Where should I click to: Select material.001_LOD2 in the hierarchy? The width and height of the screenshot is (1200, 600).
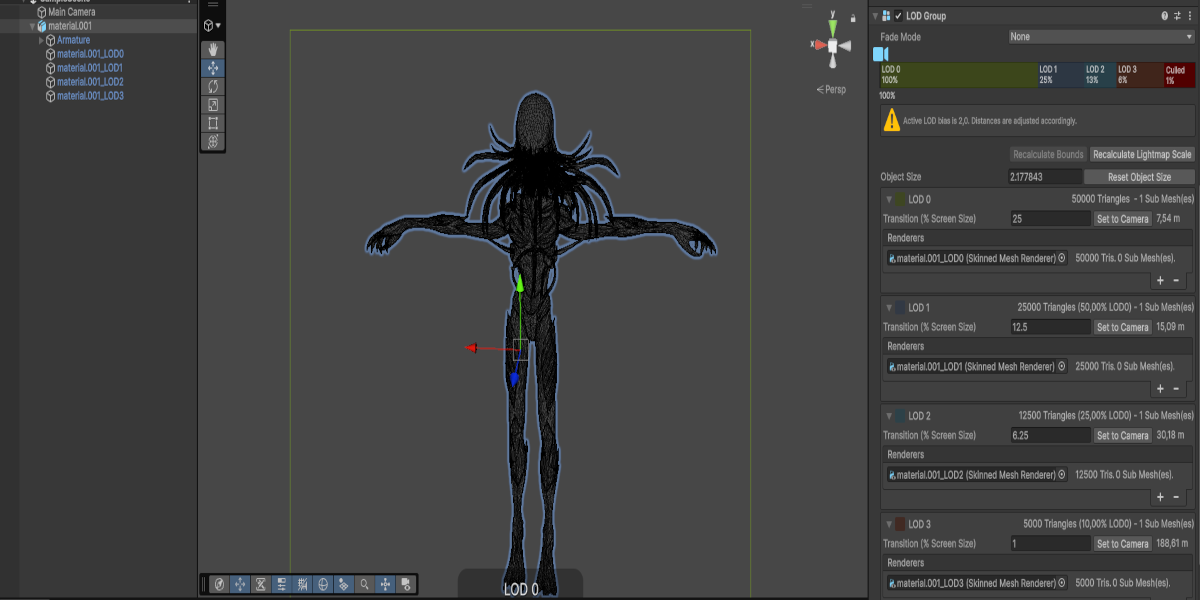click(x=90, y=82)
